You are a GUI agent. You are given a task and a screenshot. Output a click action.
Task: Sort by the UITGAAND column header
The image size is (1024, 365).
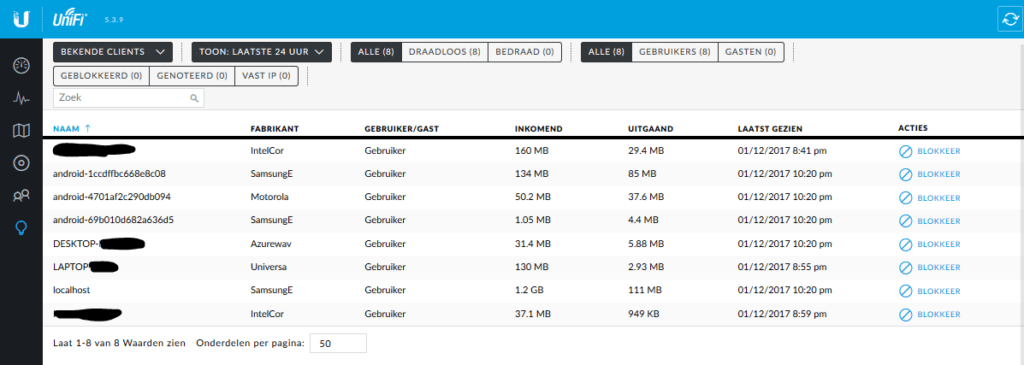[650, 129]
